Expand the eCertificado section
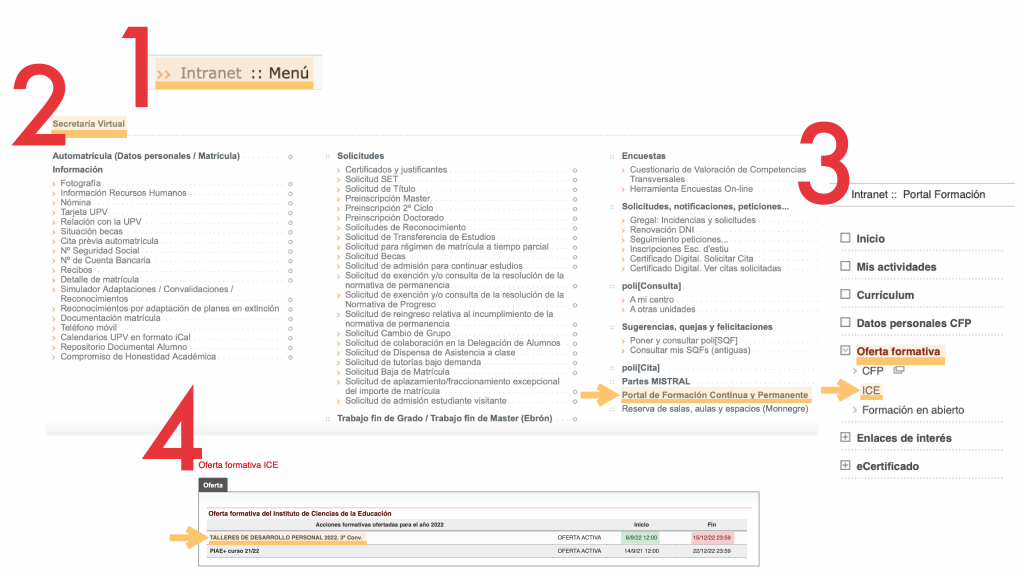The height and width of the screenshot is (576, 1024). (845, 466)
